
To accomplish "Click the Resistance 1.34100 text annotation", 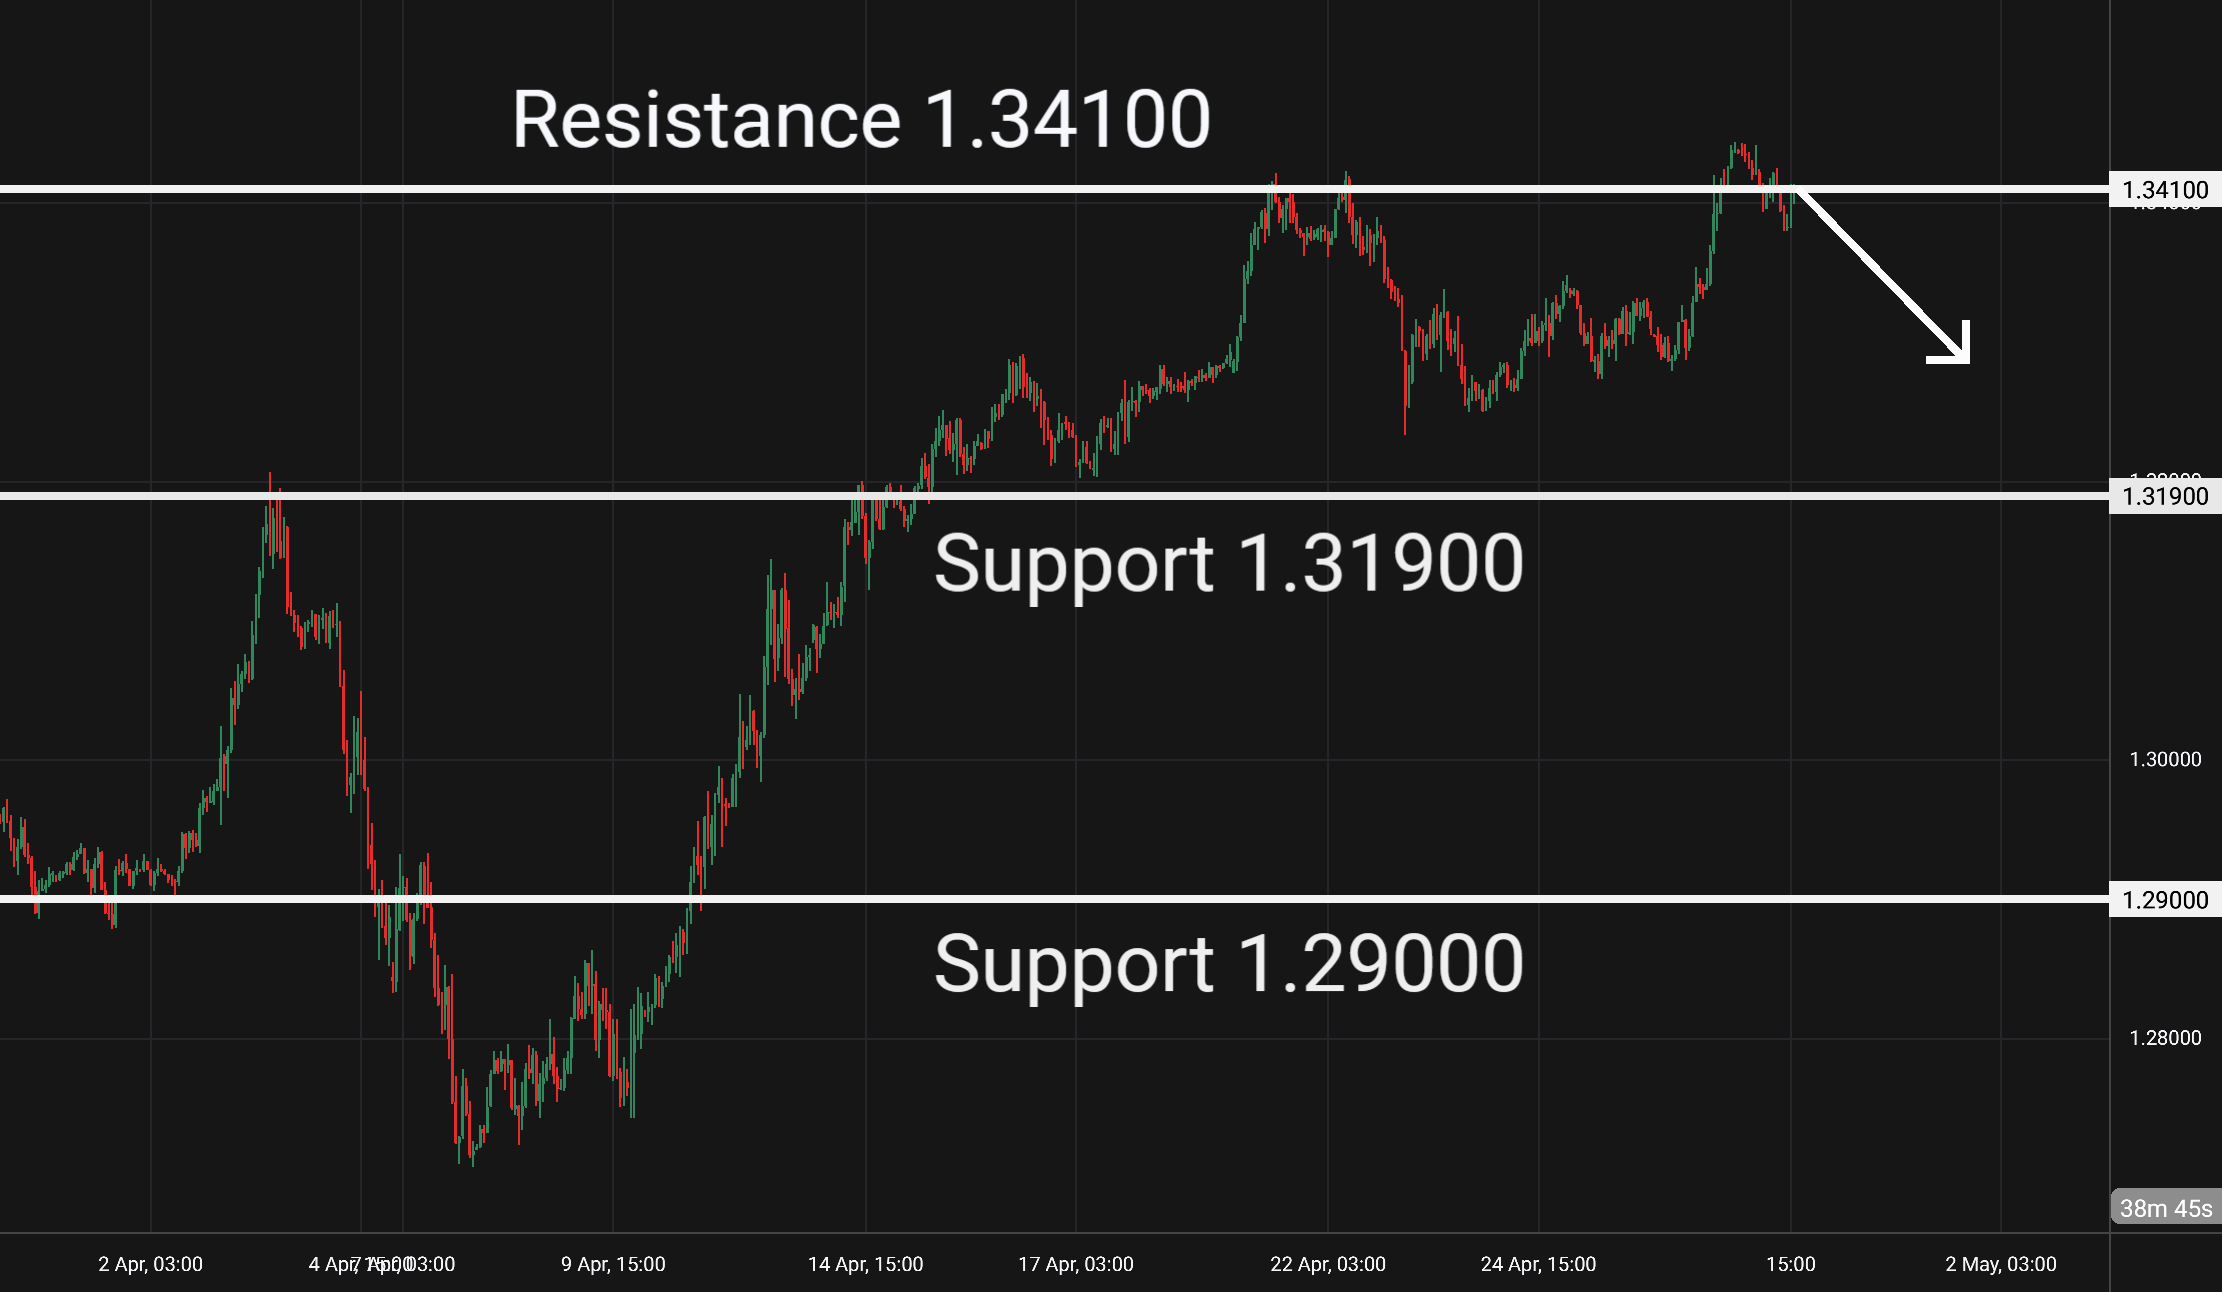I will click(861, 120).
